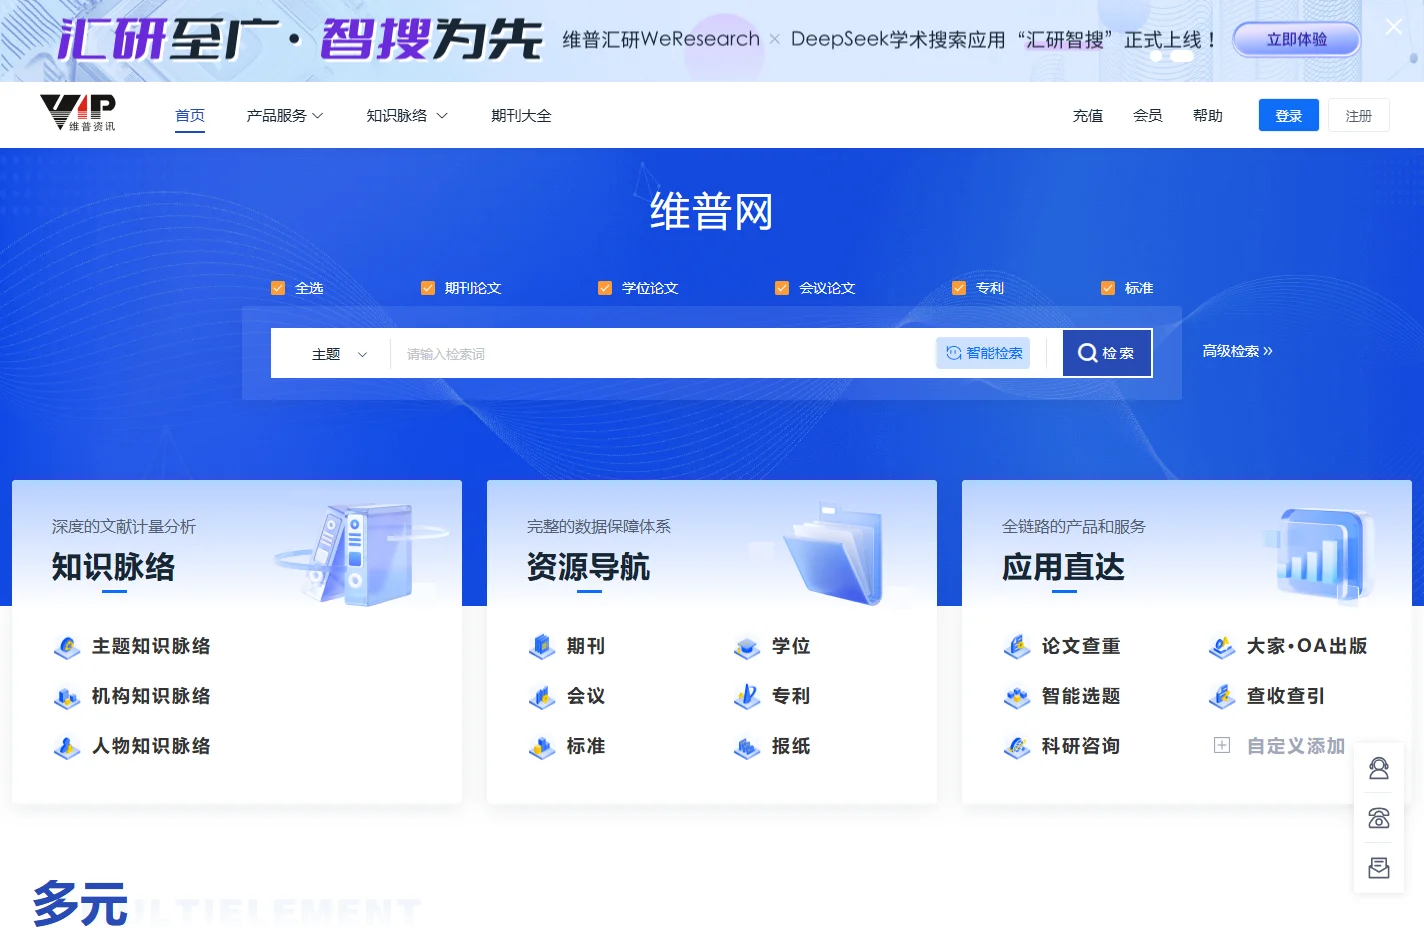
Task: Click the 标准 resource icon
Action: coord(542,747)
